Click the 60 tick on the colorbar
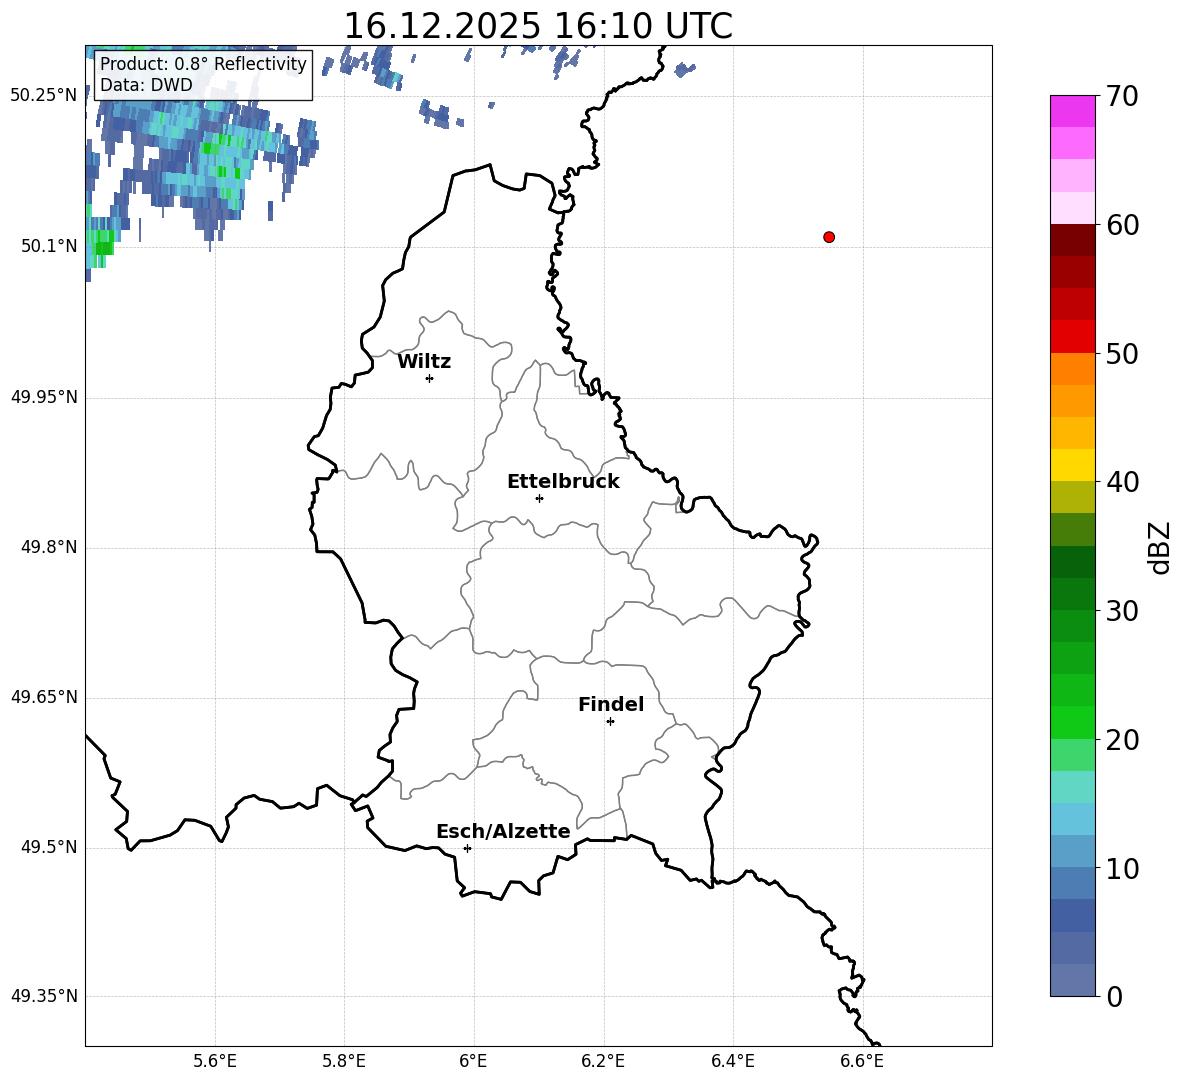1184x1081 pixels. click(x=1121, y=225)
